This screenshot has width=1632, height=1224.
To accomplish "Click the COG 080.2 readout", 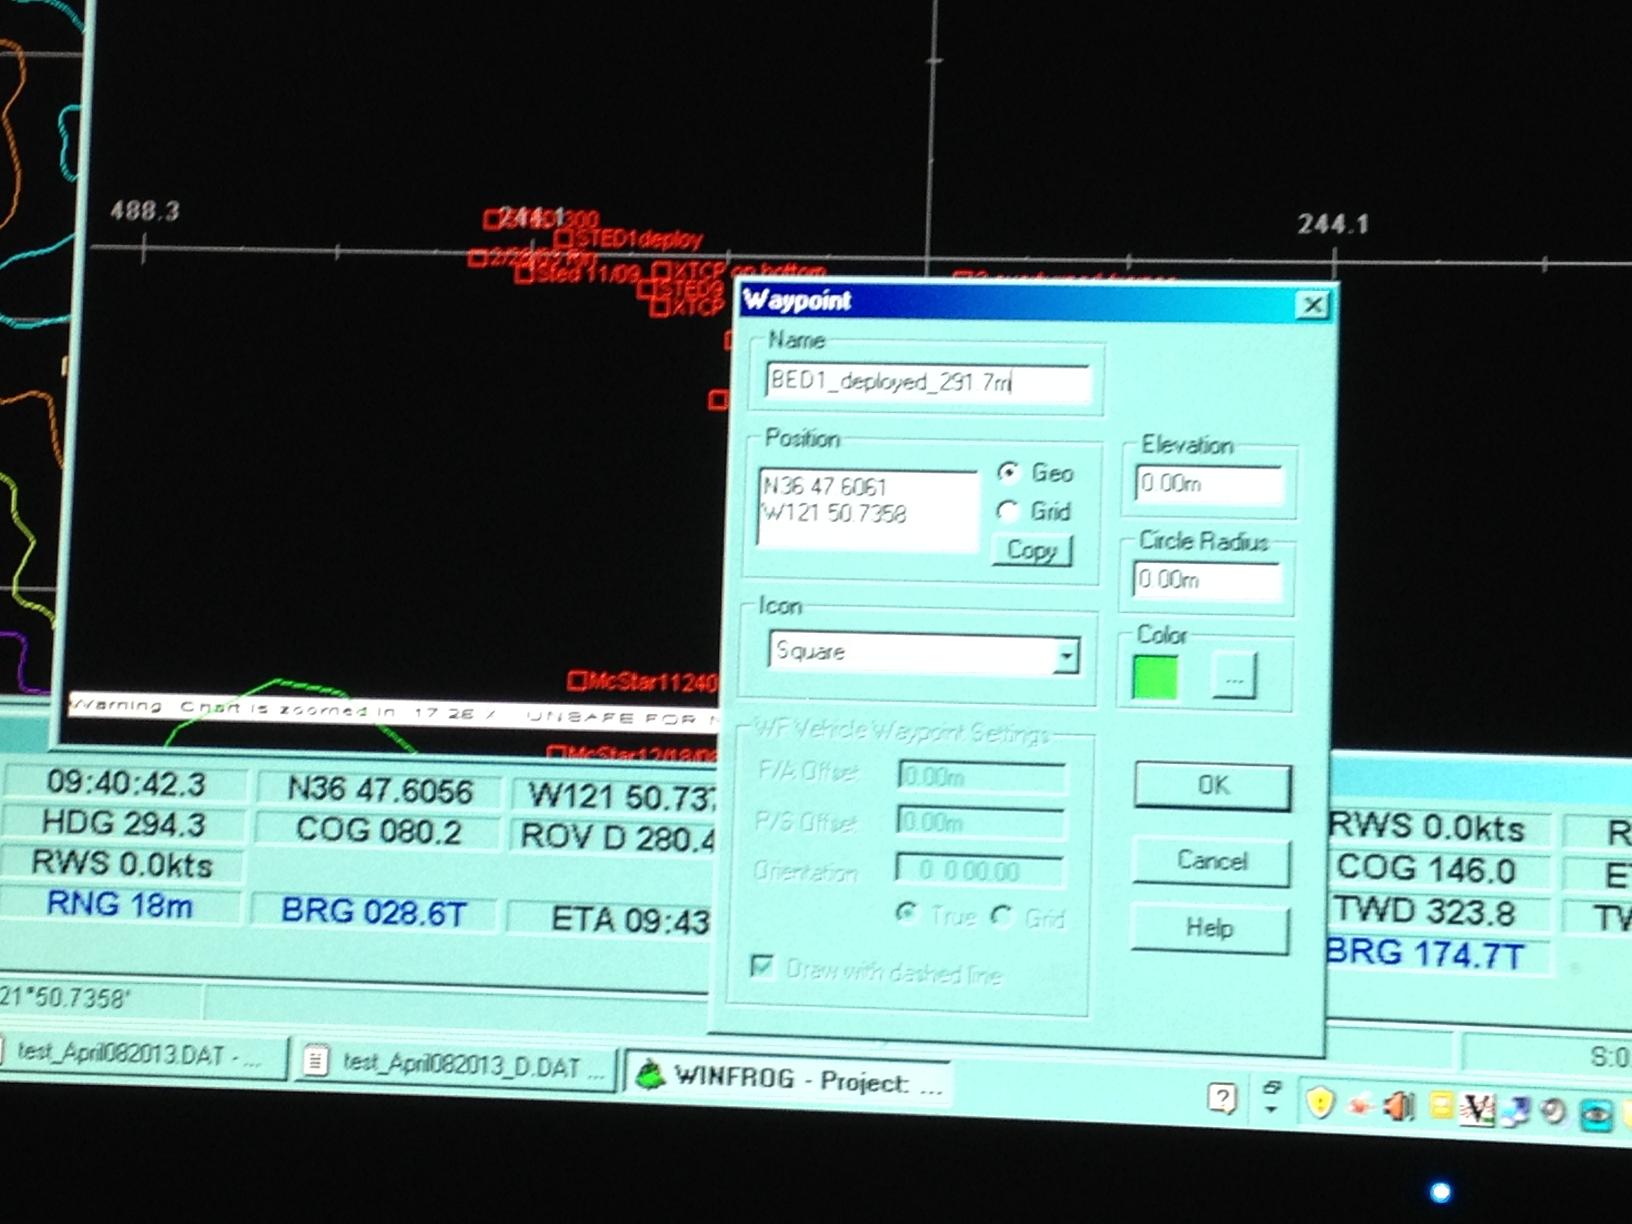I will (378, 831).
